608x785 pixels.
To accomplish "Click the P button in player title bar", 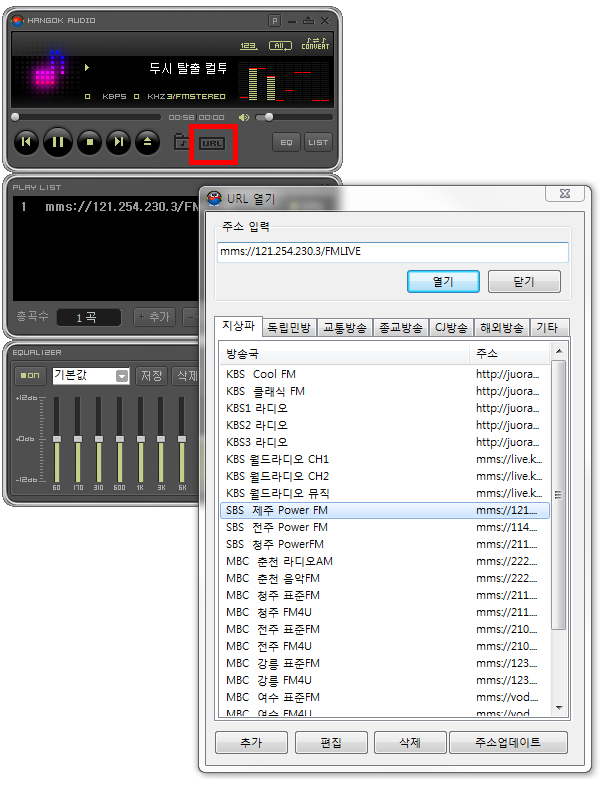I will pos(274,21).
